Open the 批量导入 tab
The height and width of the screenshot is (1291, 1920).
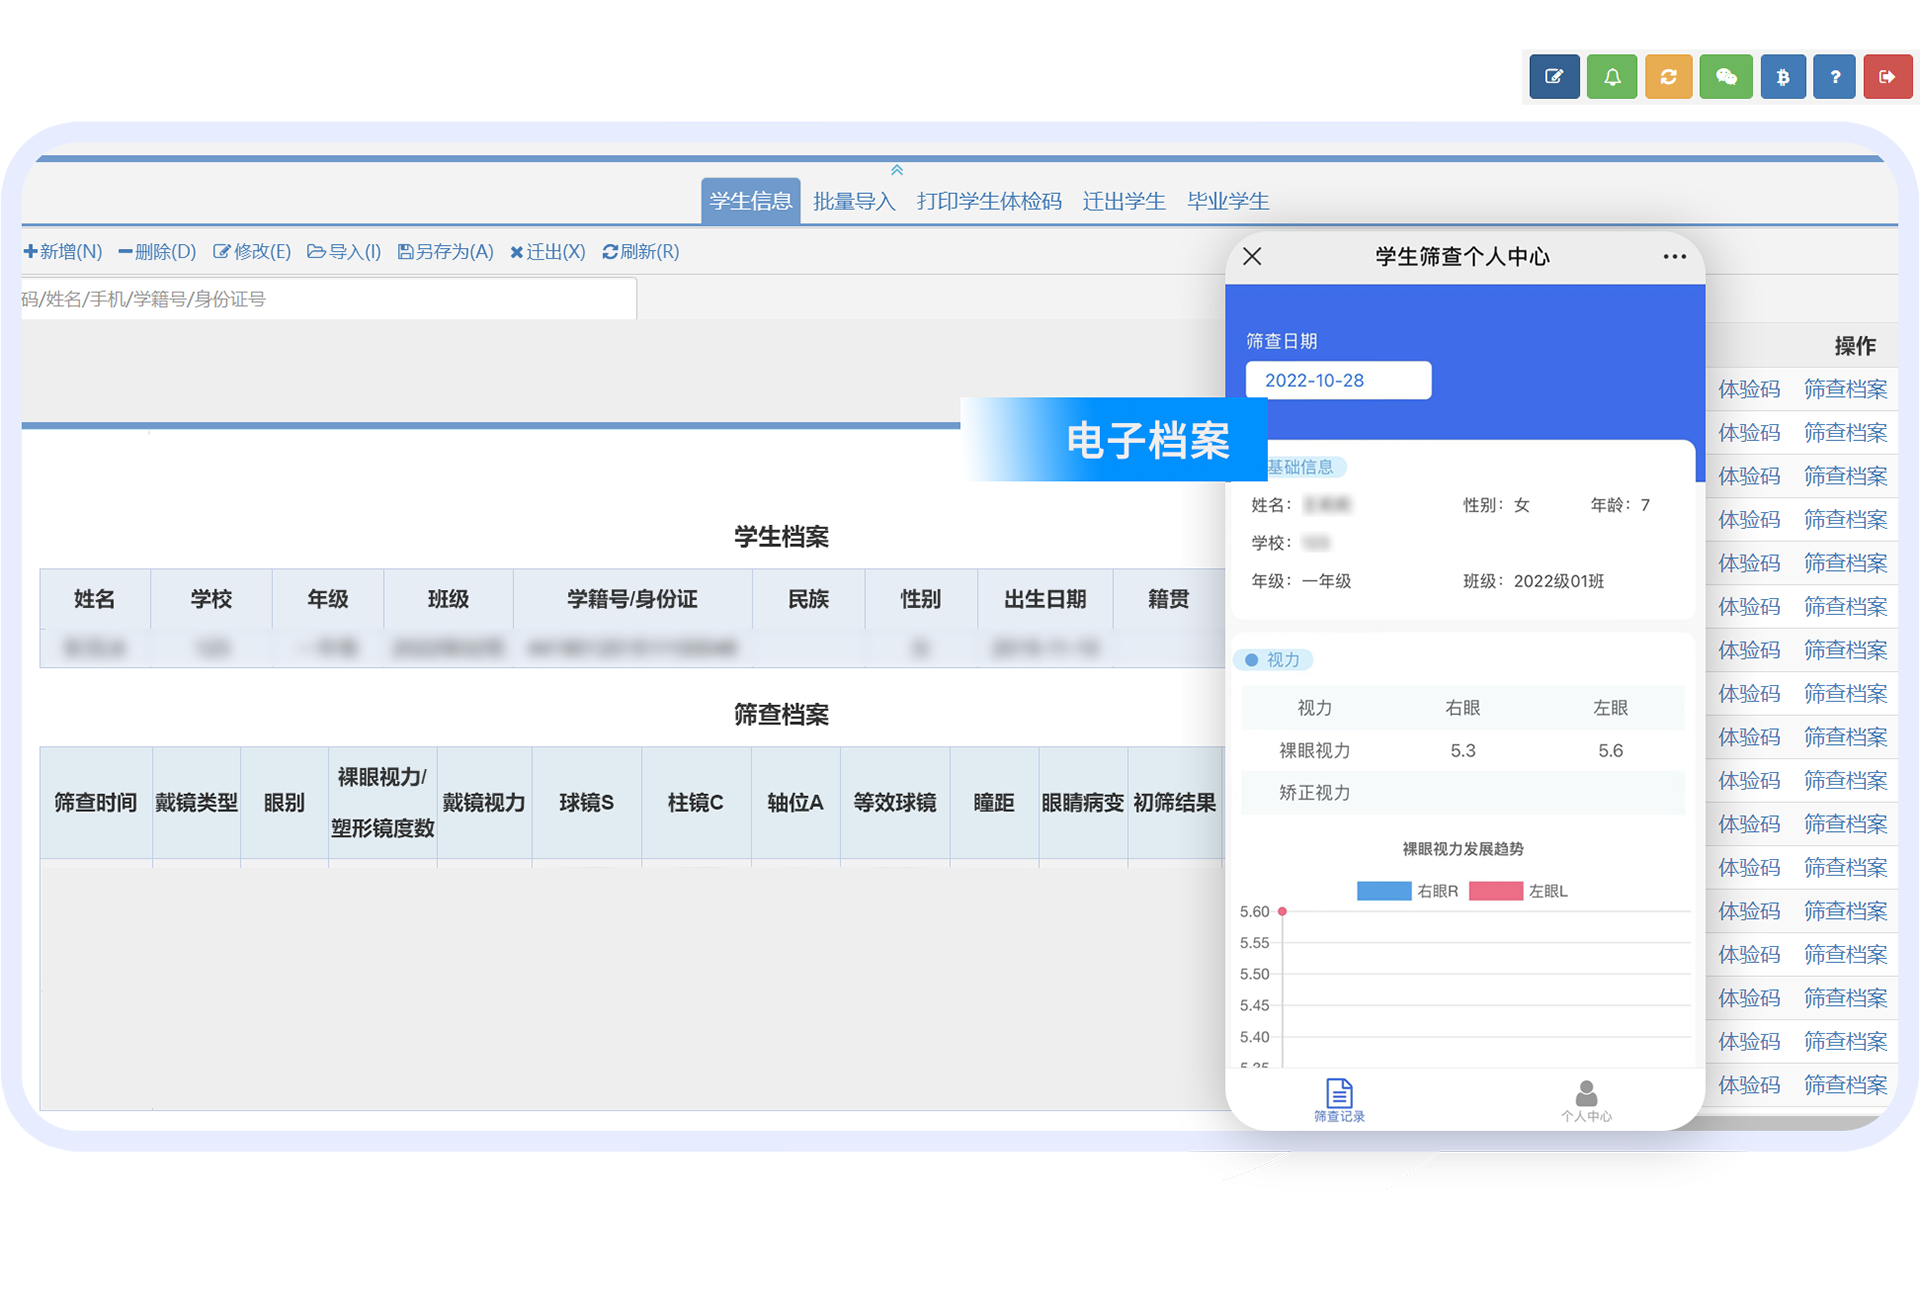pyautogui.click(x=854, y=201)
